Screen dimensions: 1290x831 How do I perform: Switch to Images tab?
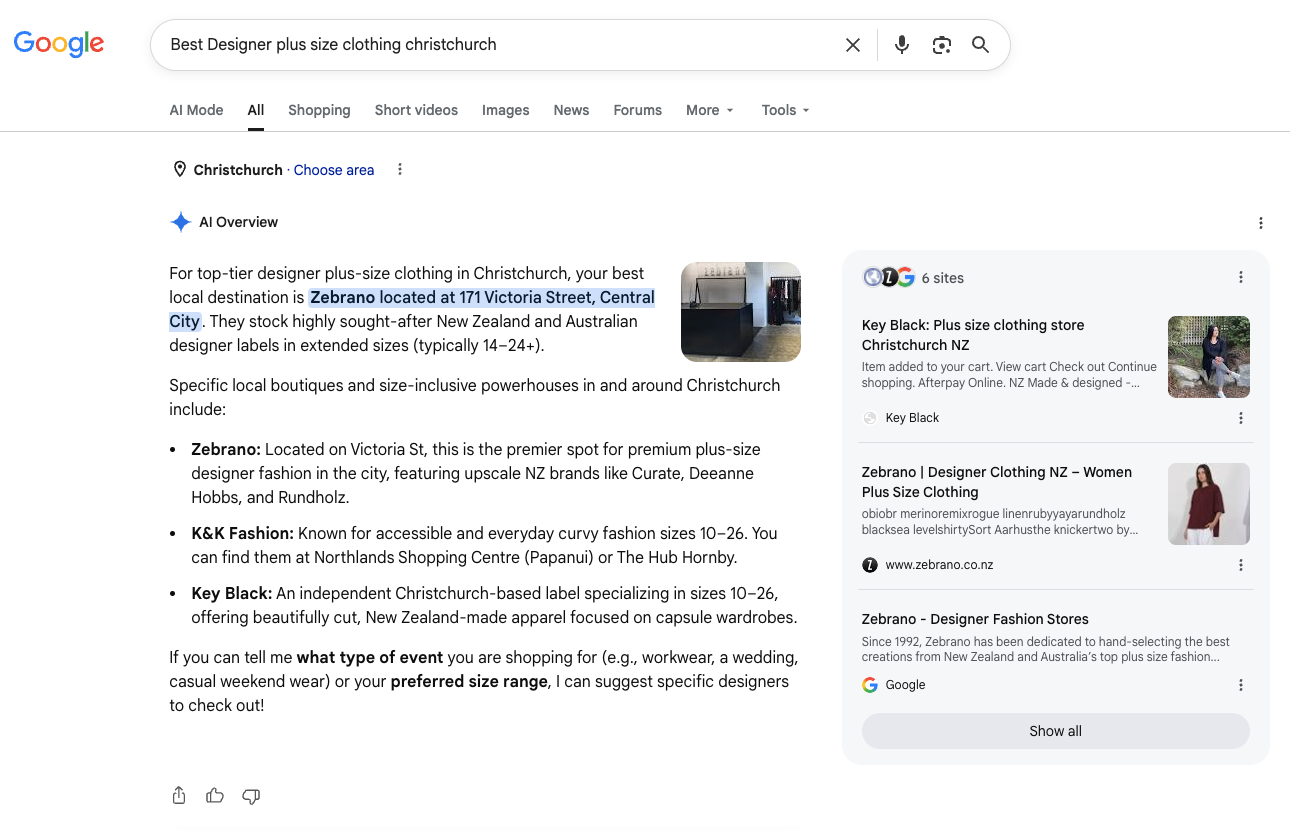click(506, 110)
